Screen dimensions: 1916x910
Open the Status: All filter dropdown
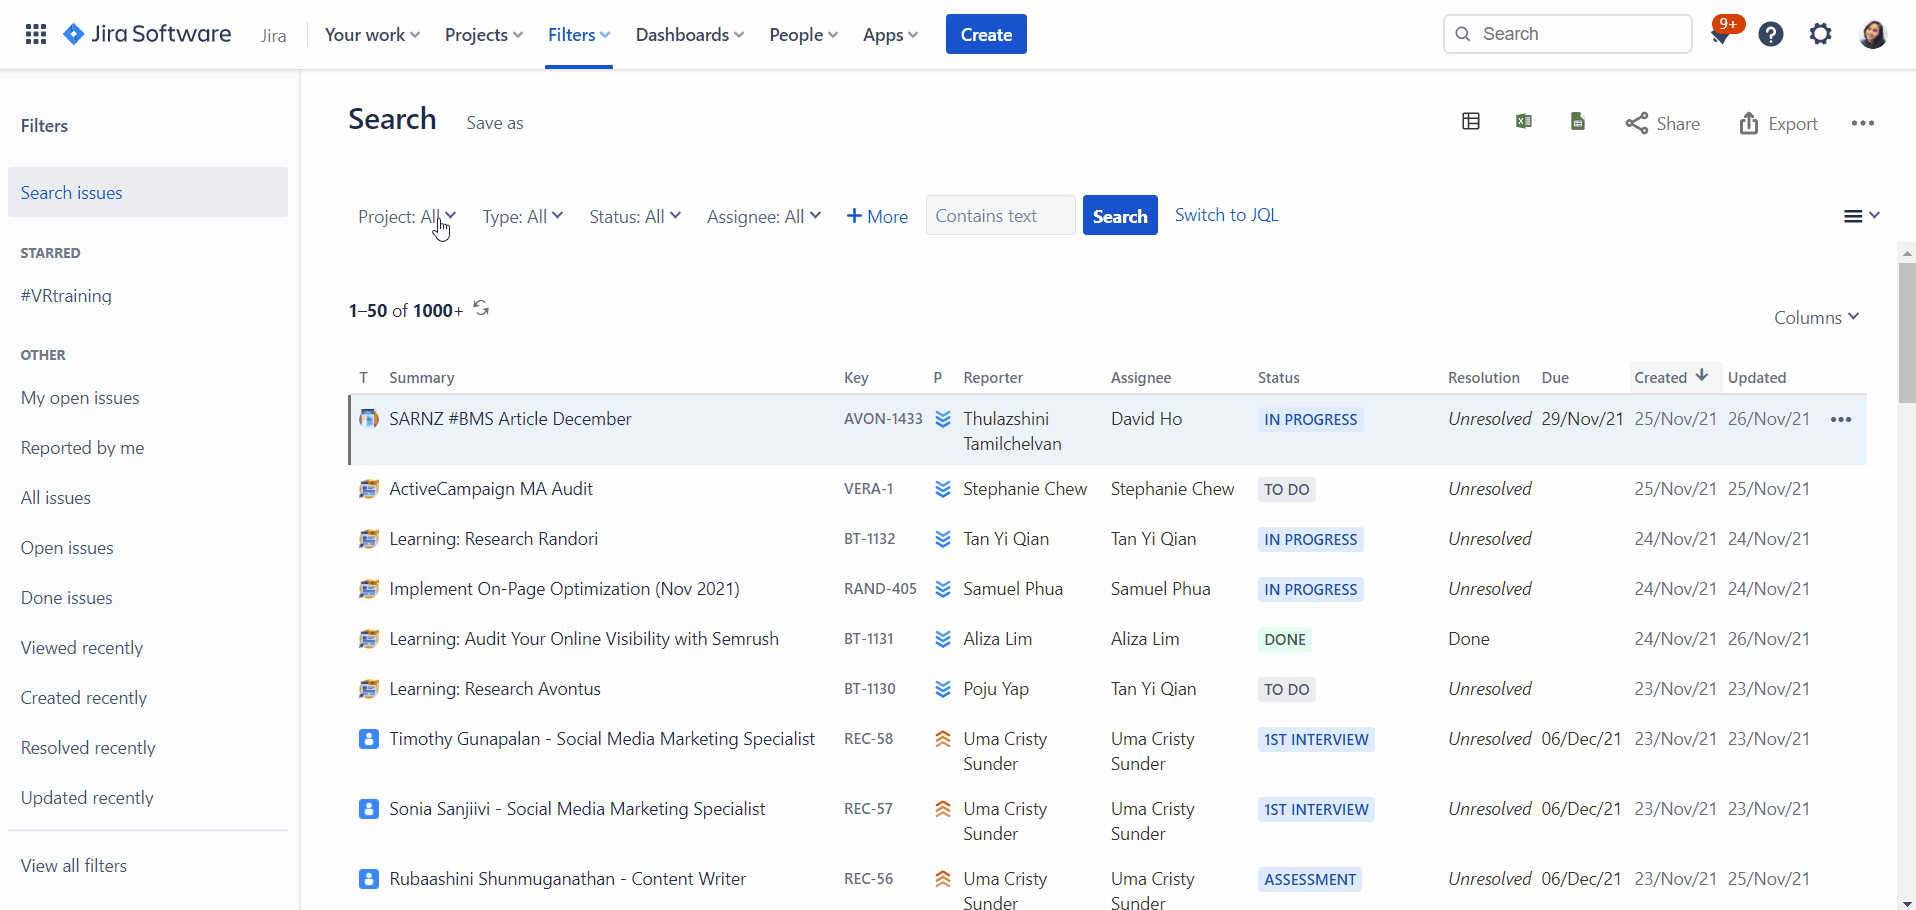(x=635, y=216)
